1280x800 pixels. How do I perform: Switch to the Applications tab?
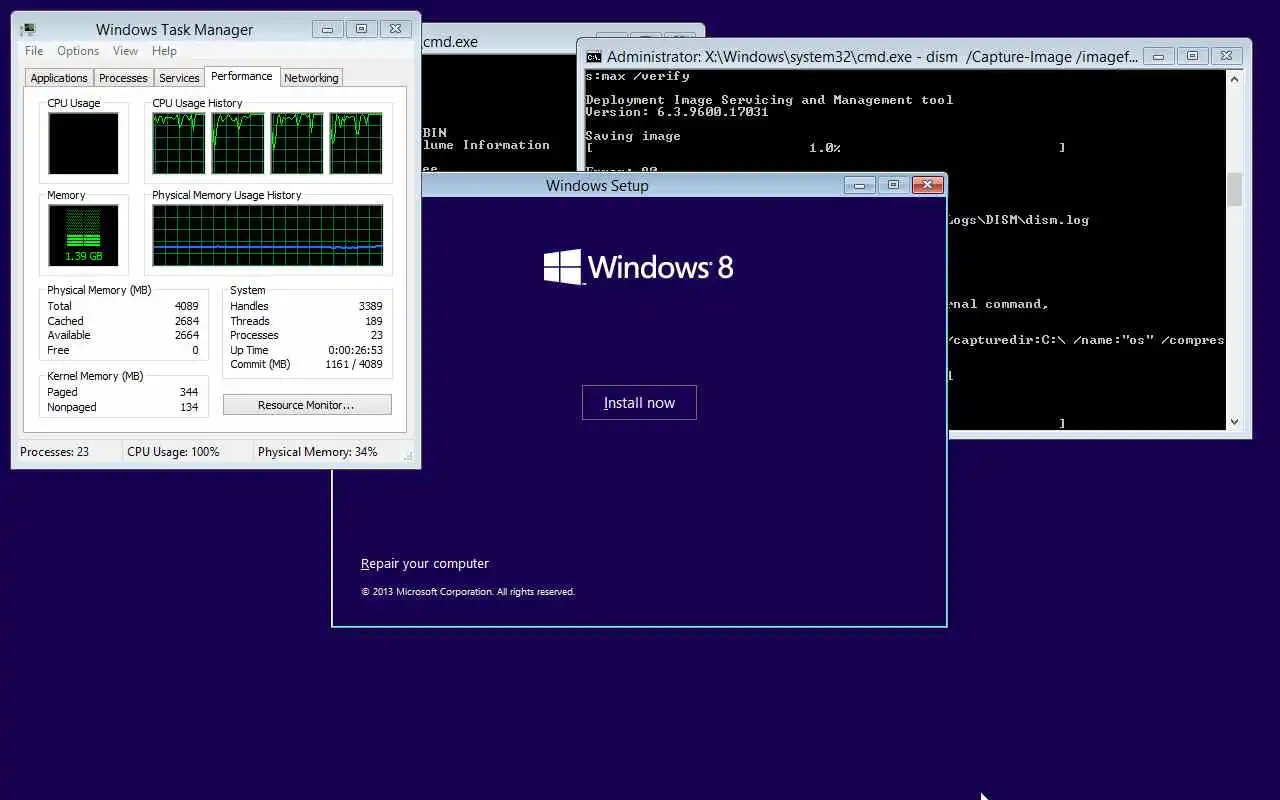click(59, 78)
